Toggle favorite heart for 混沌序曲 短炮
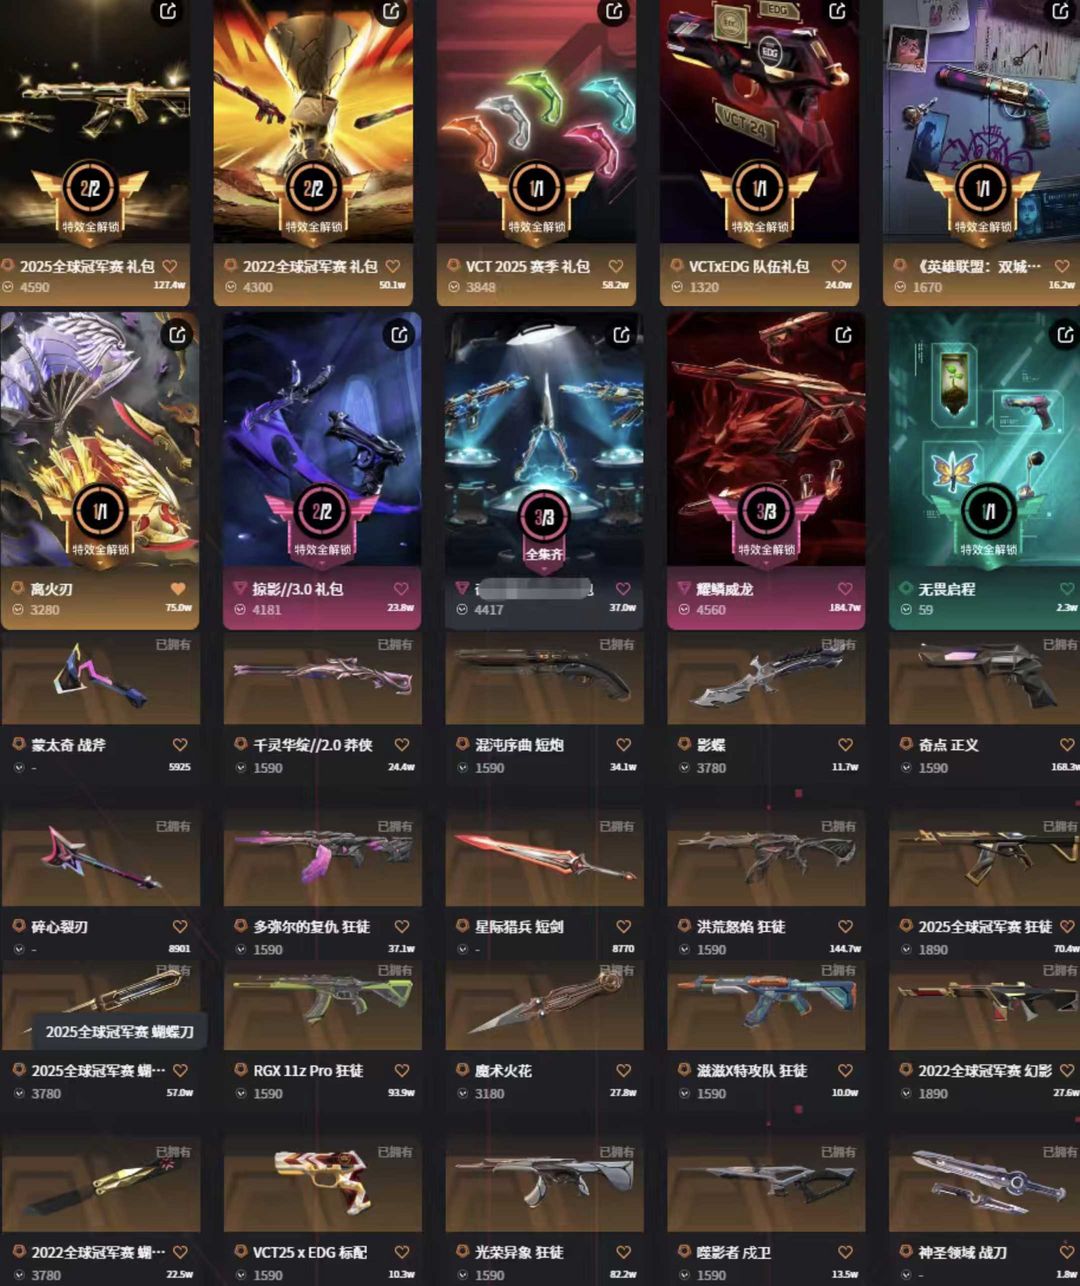This screenshot has width=1080, height=1286. click(x=623, y=745)
